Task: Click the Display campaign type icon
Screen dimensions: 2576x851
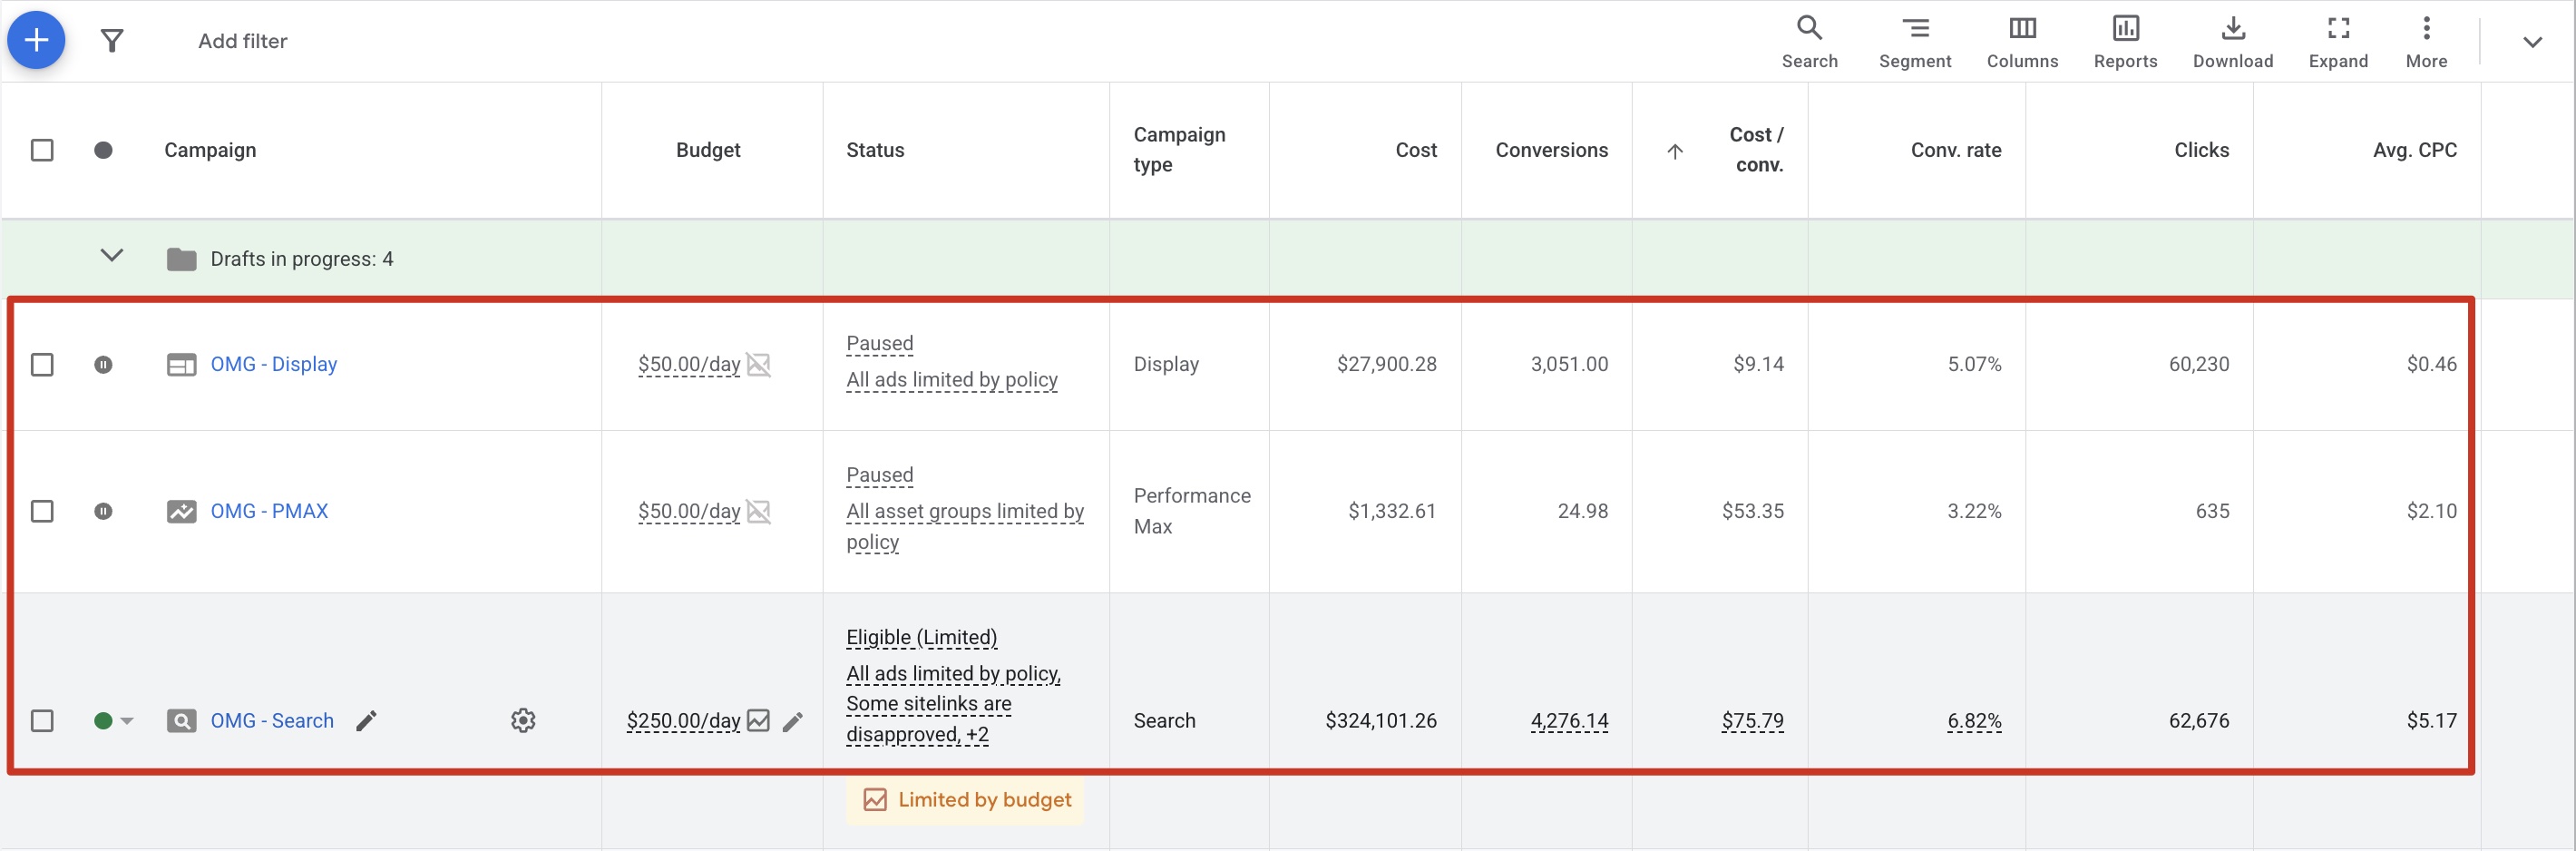Action: coord(181,364)
